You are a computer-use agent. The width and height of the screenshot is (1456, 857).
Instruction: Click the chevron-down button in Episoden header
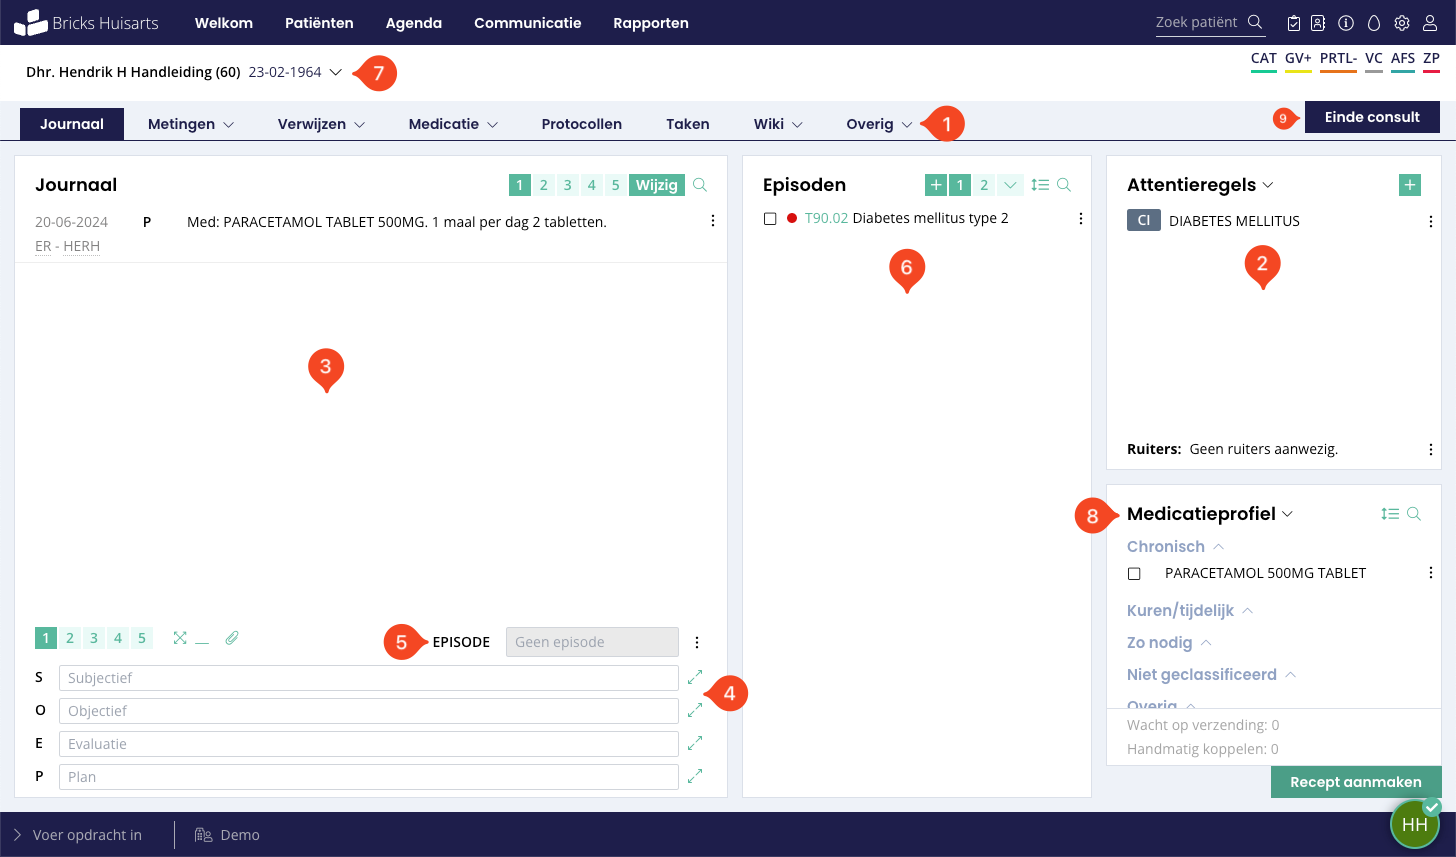click(1010, 185)
